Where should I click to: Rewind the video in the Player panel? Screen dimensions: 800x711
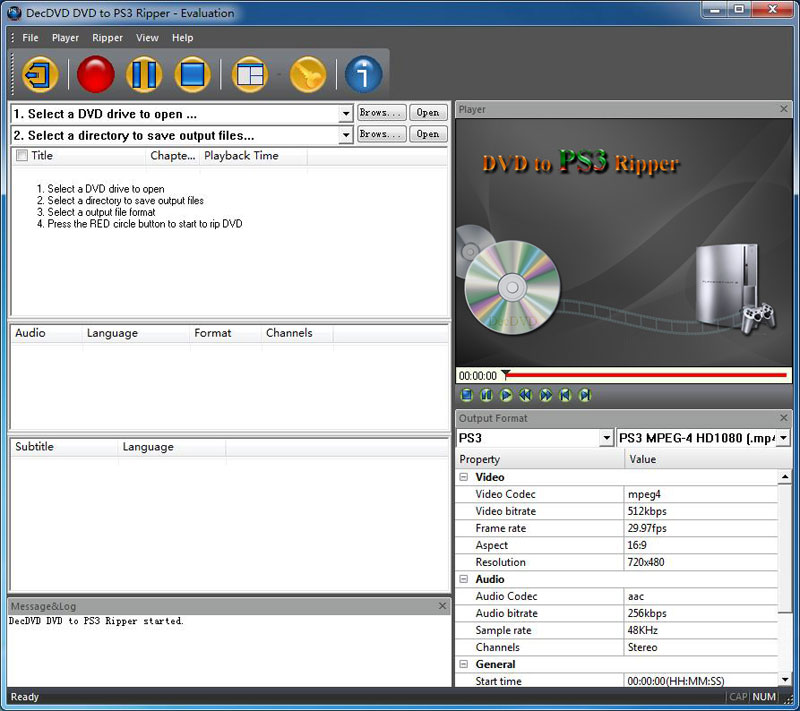[526, 395]
